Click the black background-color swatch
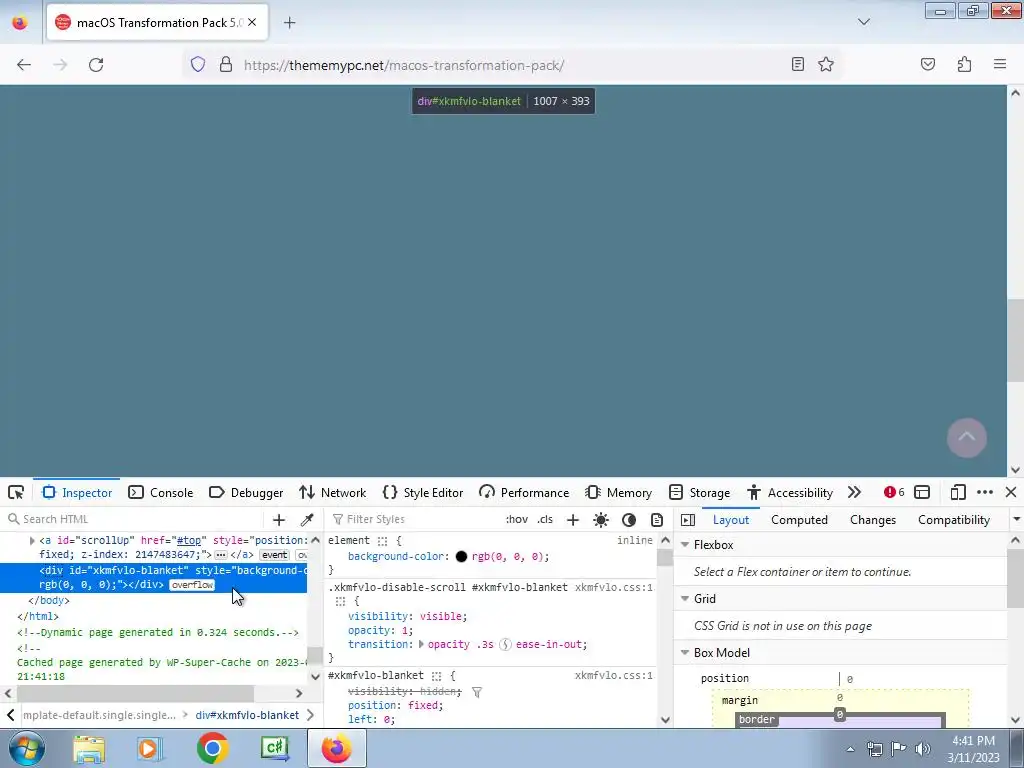The width and height of the screenshot is (1024, 768). pos(461,557)
